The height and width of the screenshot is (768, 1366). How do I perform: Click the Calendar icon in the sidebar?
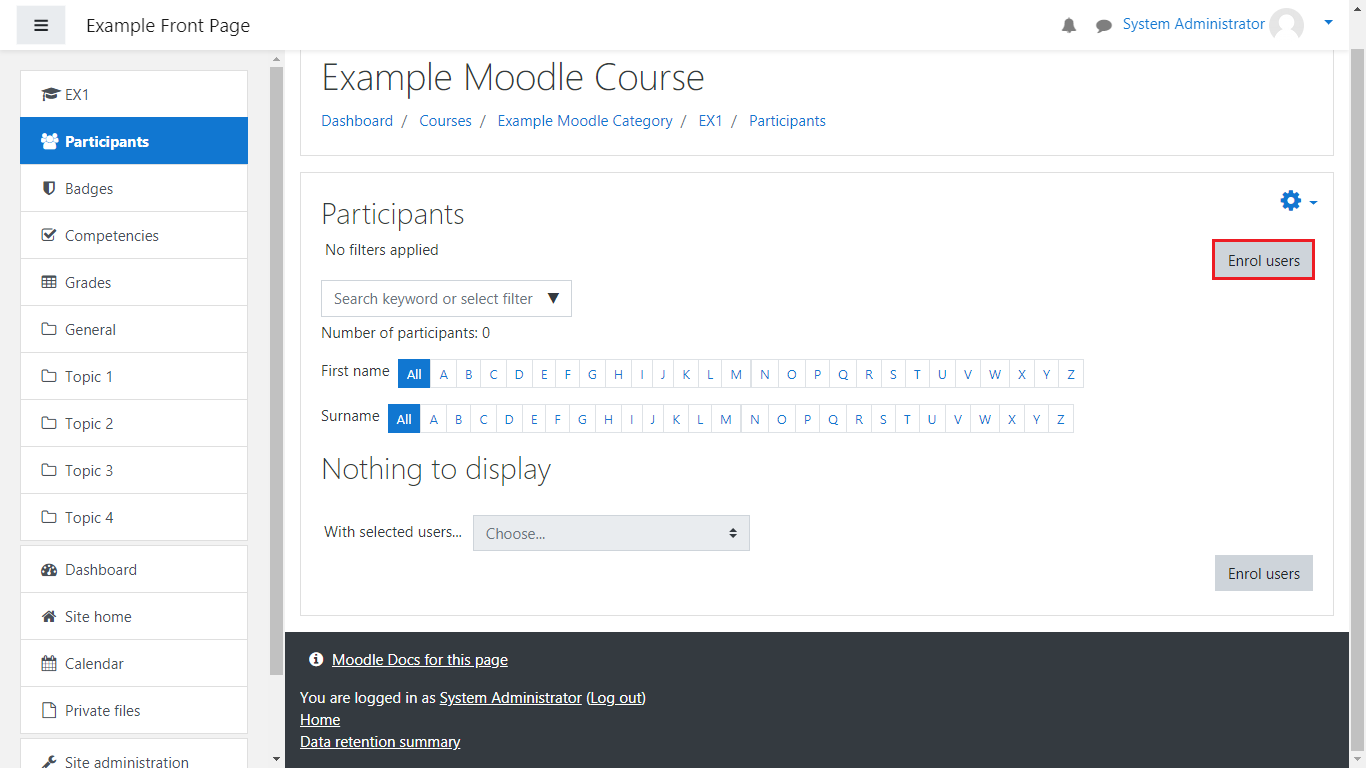coord(49,663)
